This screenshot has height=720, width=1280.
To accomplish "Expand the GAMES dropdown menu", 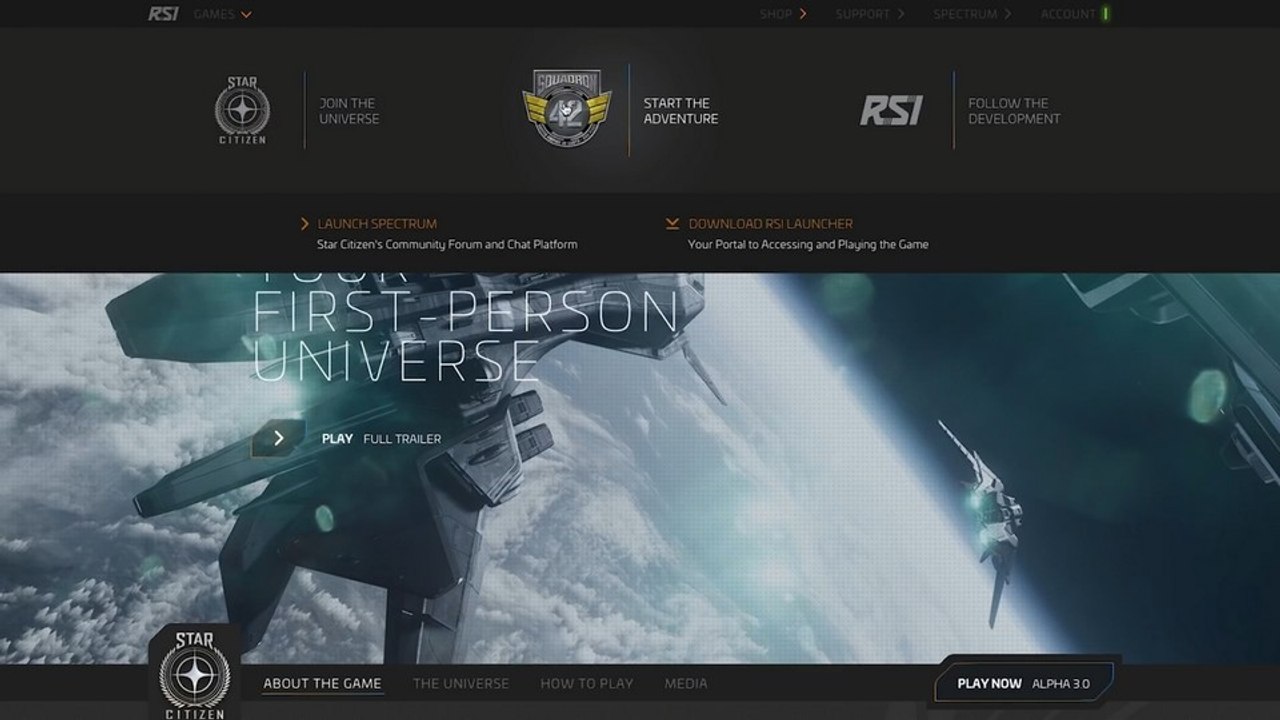I will pyautogui.click(x=223, y=14).
